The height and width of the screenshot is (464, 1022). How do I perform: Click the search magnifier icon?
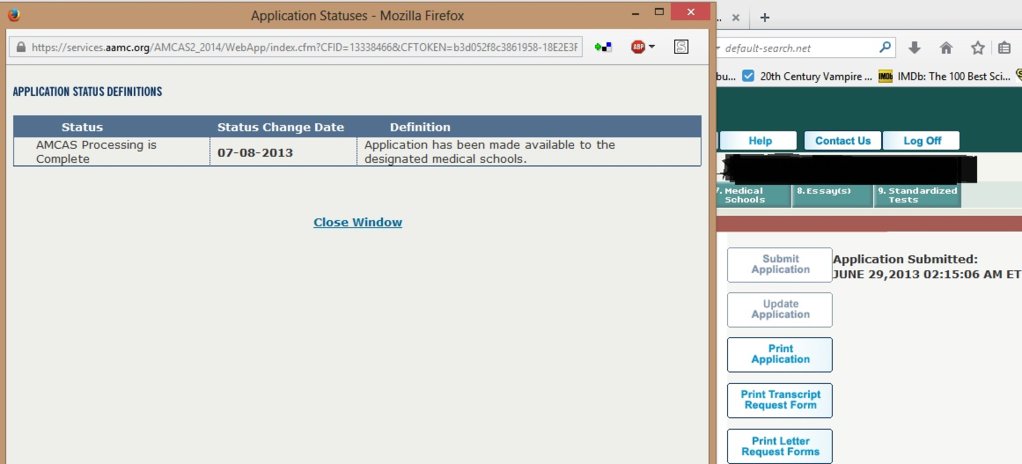coord(884,47)
